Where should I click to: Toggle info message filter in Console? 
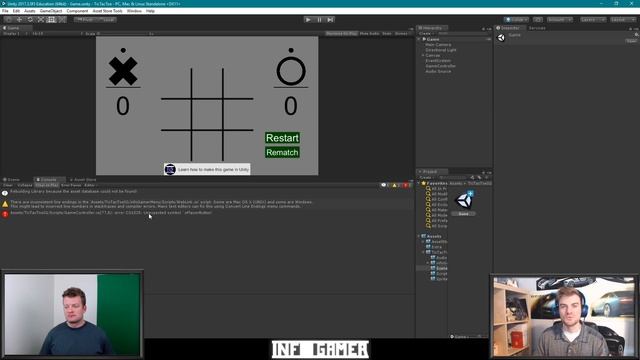tap(385, 185)
